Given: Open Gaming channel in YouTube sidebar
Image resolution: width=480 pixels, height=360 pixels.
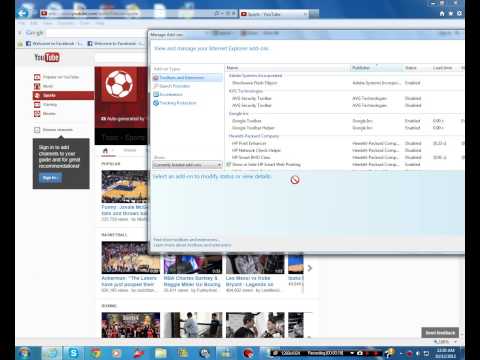Looking at the screenshot, I should coord(46,104).
